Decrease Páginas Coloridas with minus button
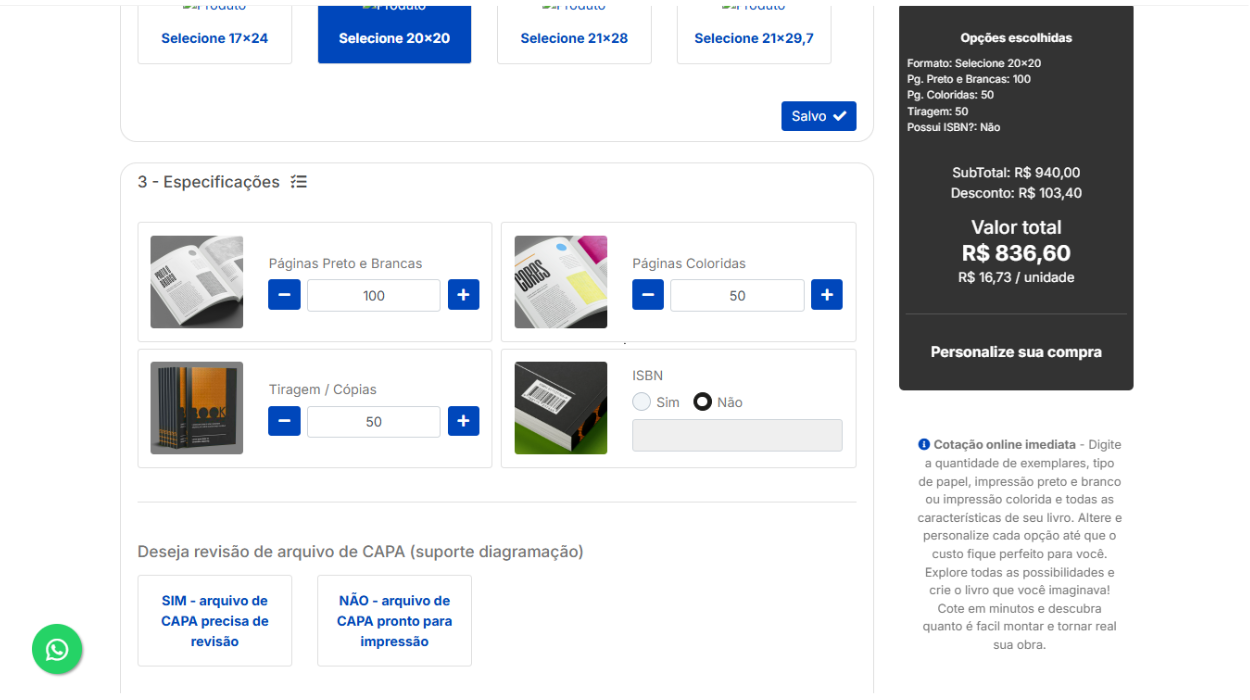The height and width of the screenshot is (700, 1250). pyautogui.click(x=648, y=295)
